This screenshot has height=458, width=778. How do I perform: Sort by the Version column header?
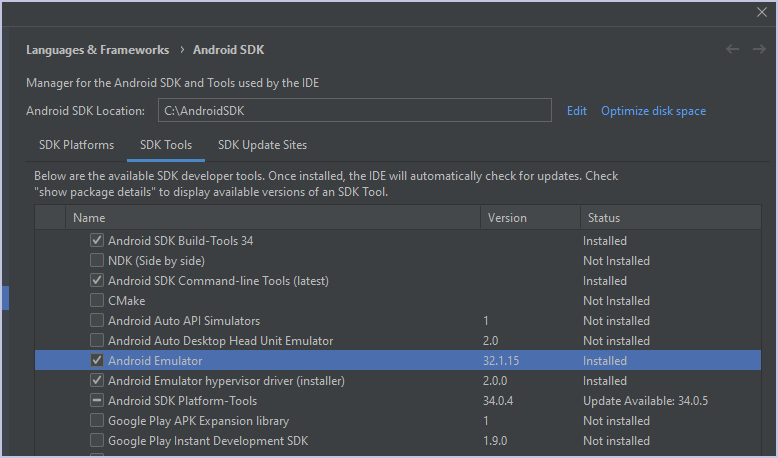coord(507,218)
